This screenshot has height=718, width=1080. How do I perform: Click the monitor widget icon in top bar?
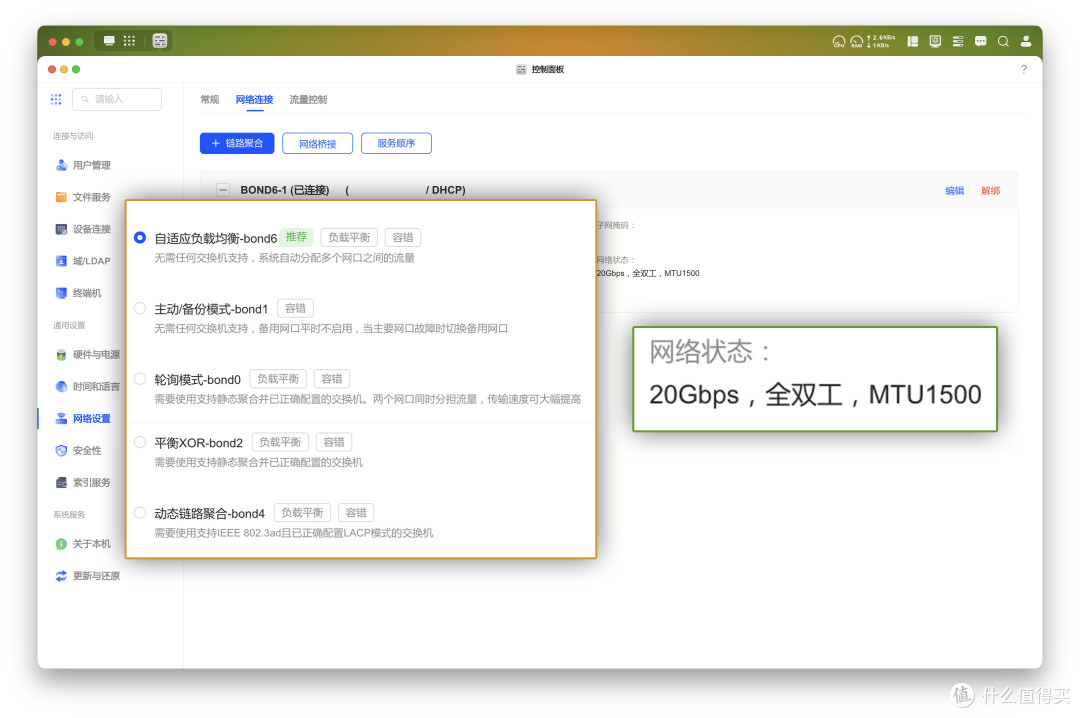935,41
